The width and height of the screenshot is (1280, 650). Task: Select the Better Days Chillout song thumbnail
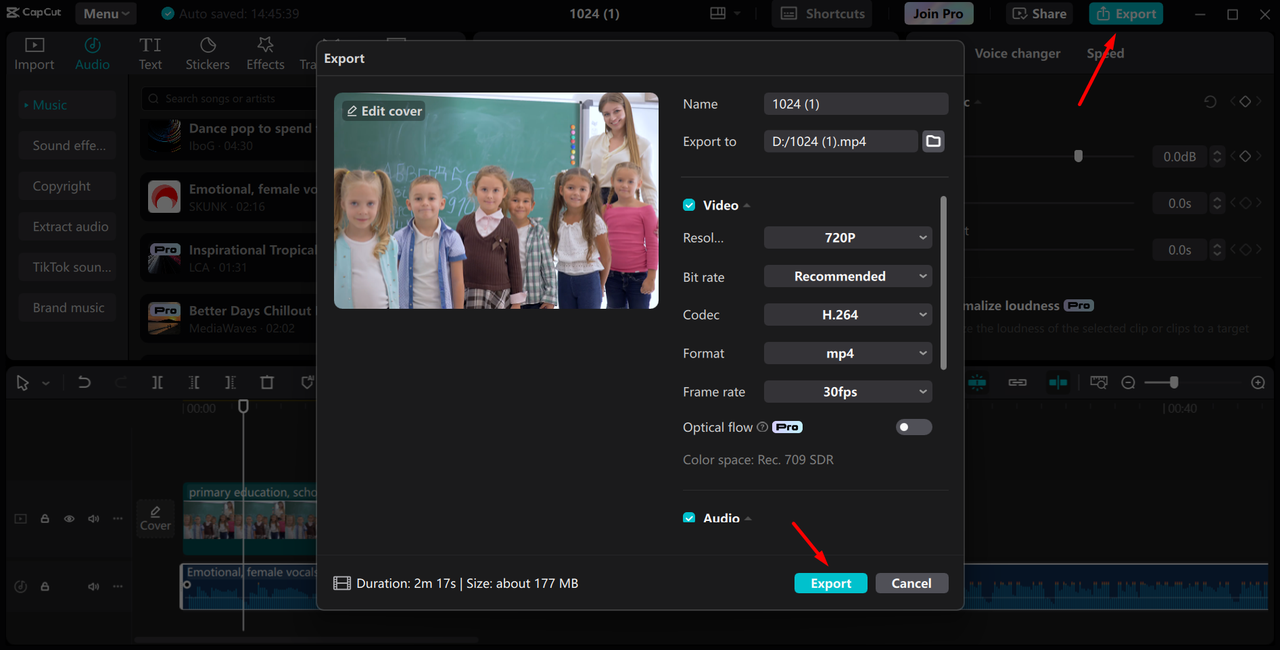pyautogui.click(x=165, y=318)
